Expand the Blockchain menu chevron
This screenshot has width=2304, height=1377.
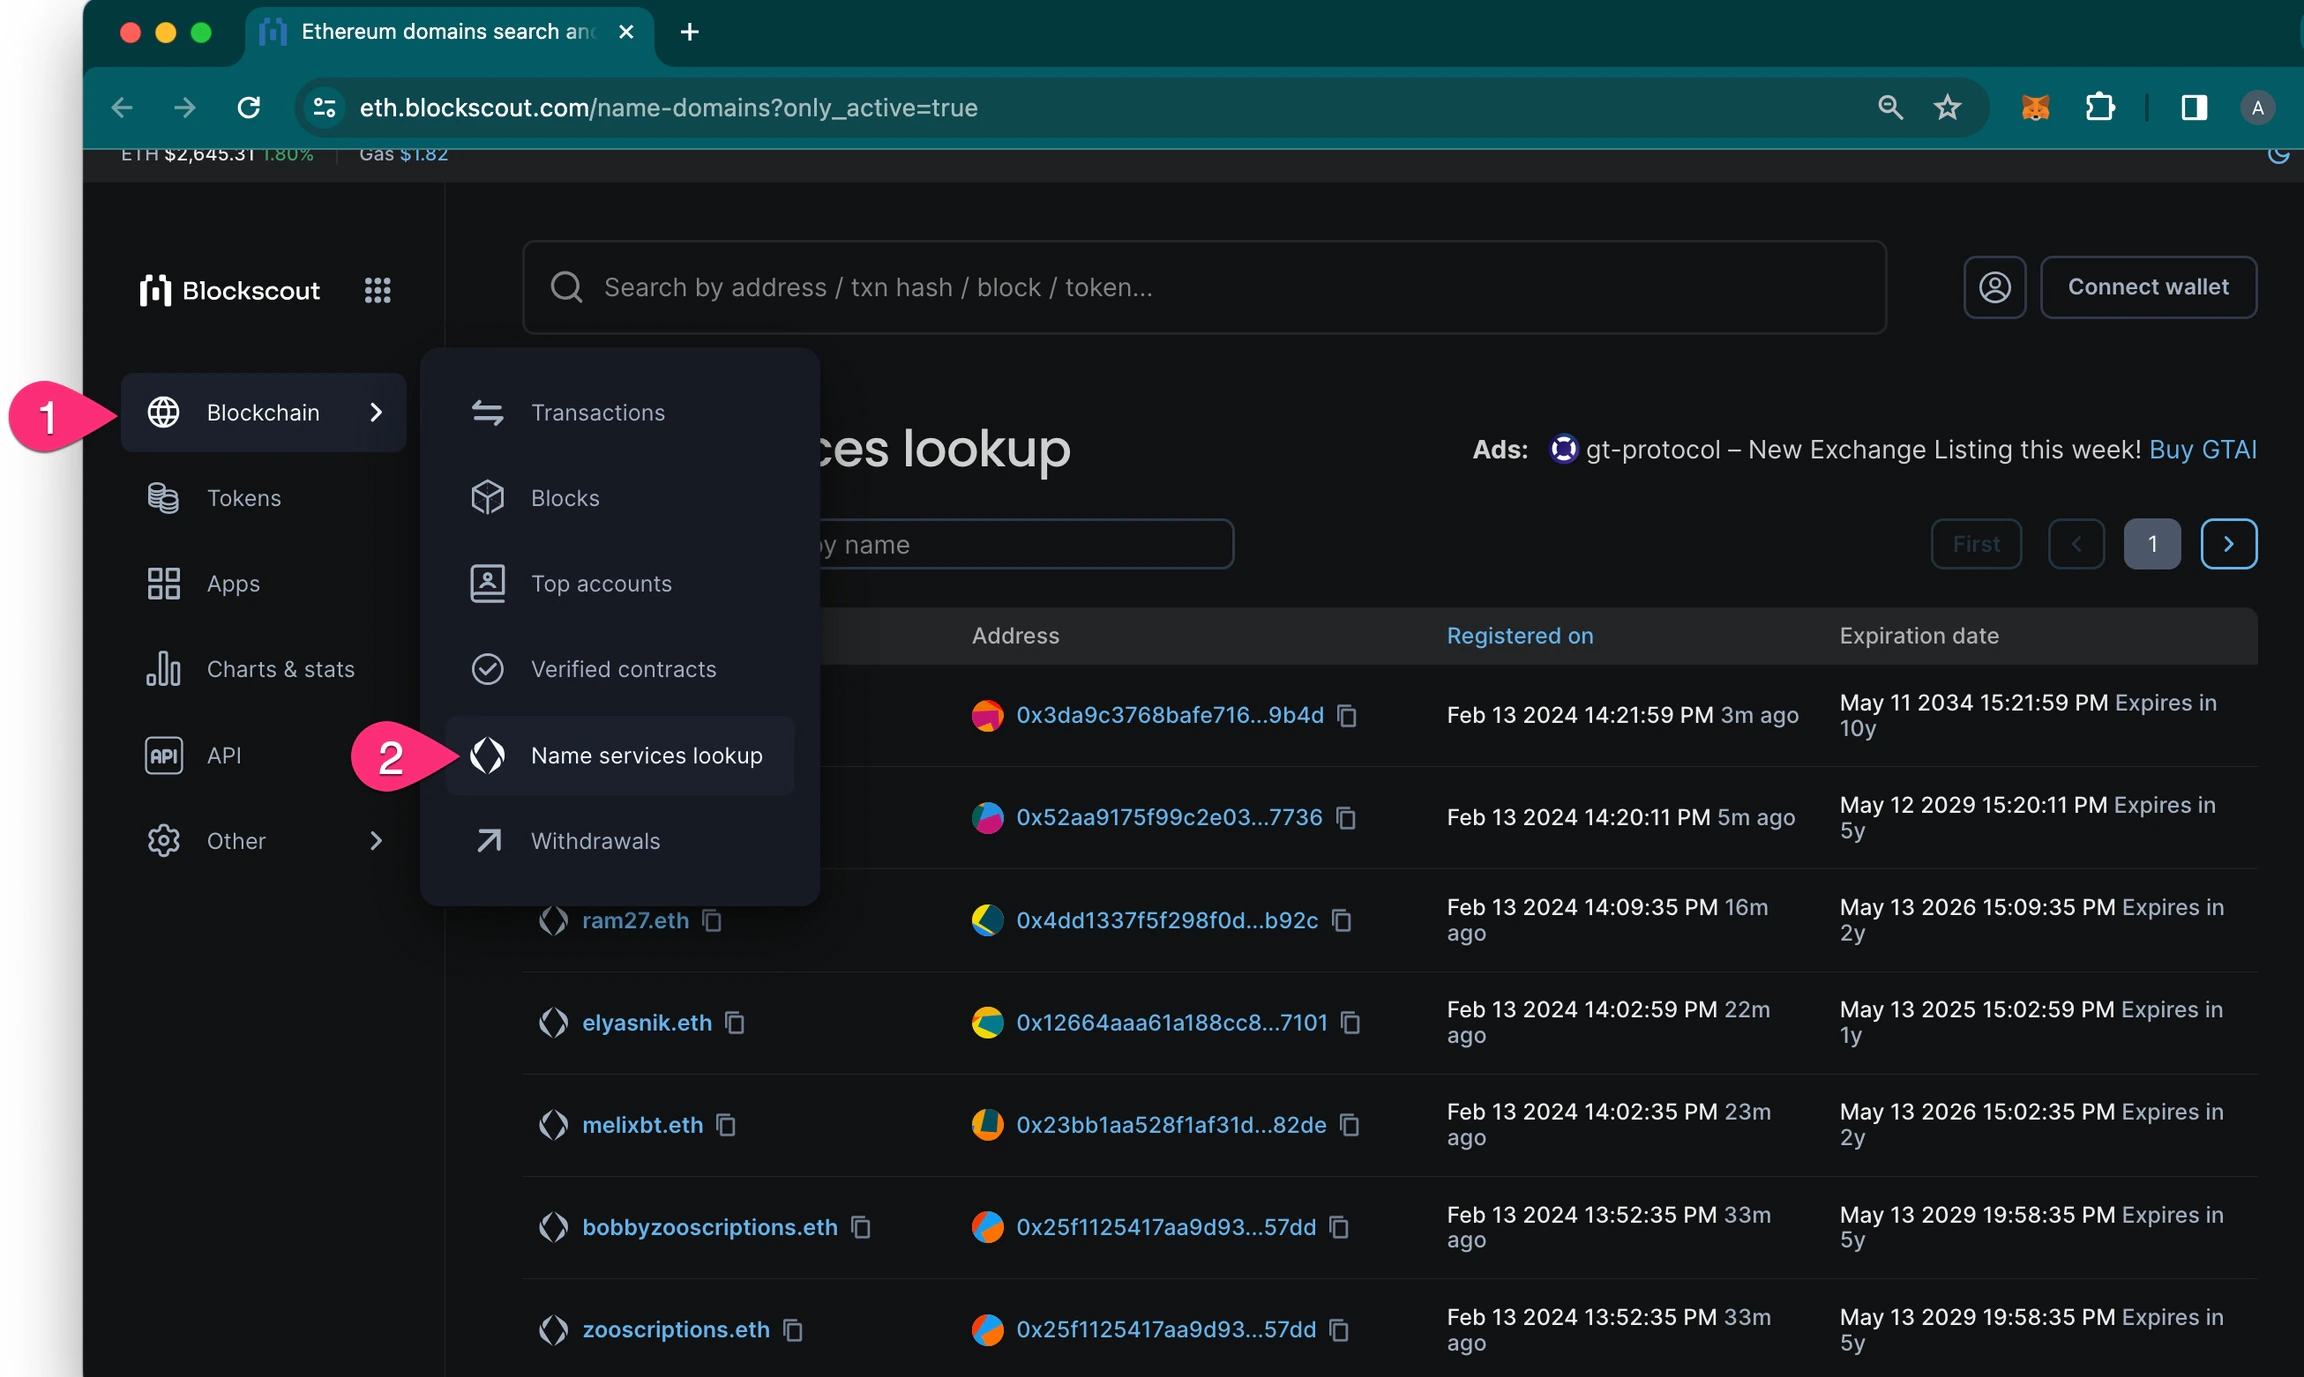[x=376, y=412]
